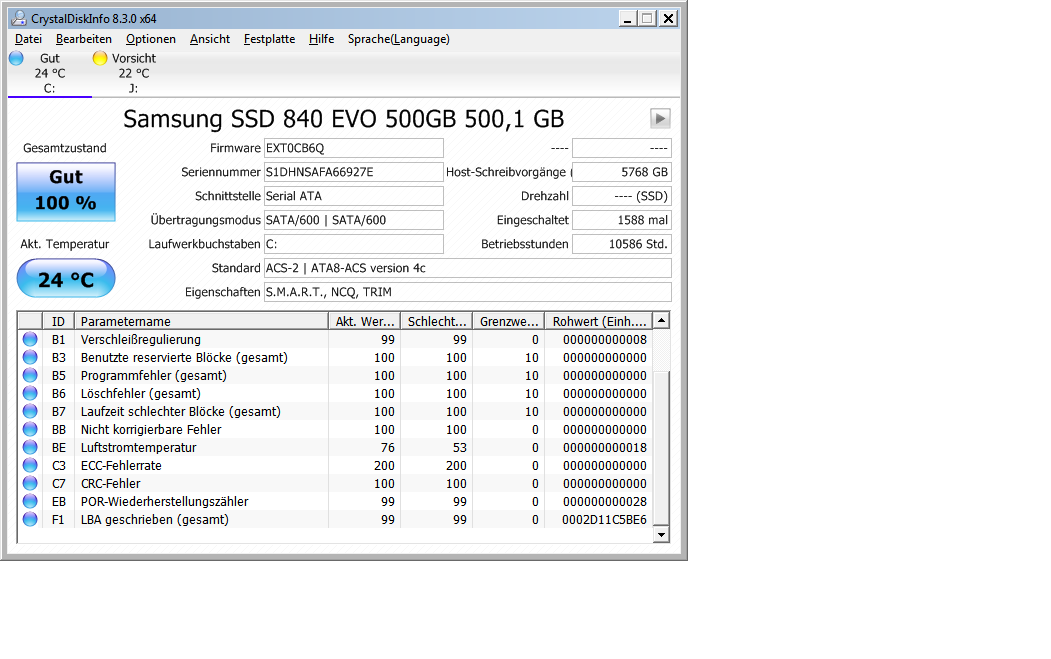This screenshot has width=1051, height=659.
Task: Open the Ansicht menu
Action: (210, 39)
